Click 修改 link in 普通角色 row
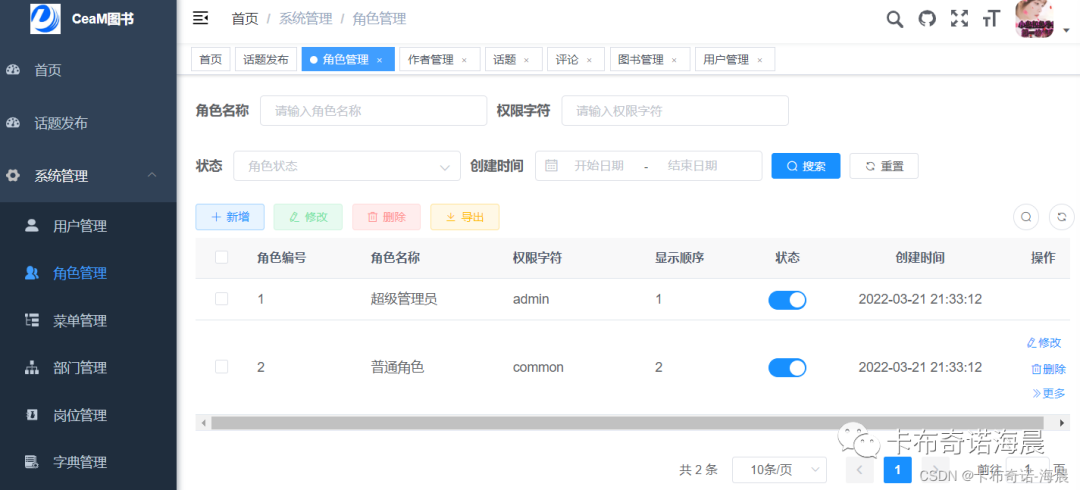Viewport: 1080px width, 490px height. [1044, 343]
